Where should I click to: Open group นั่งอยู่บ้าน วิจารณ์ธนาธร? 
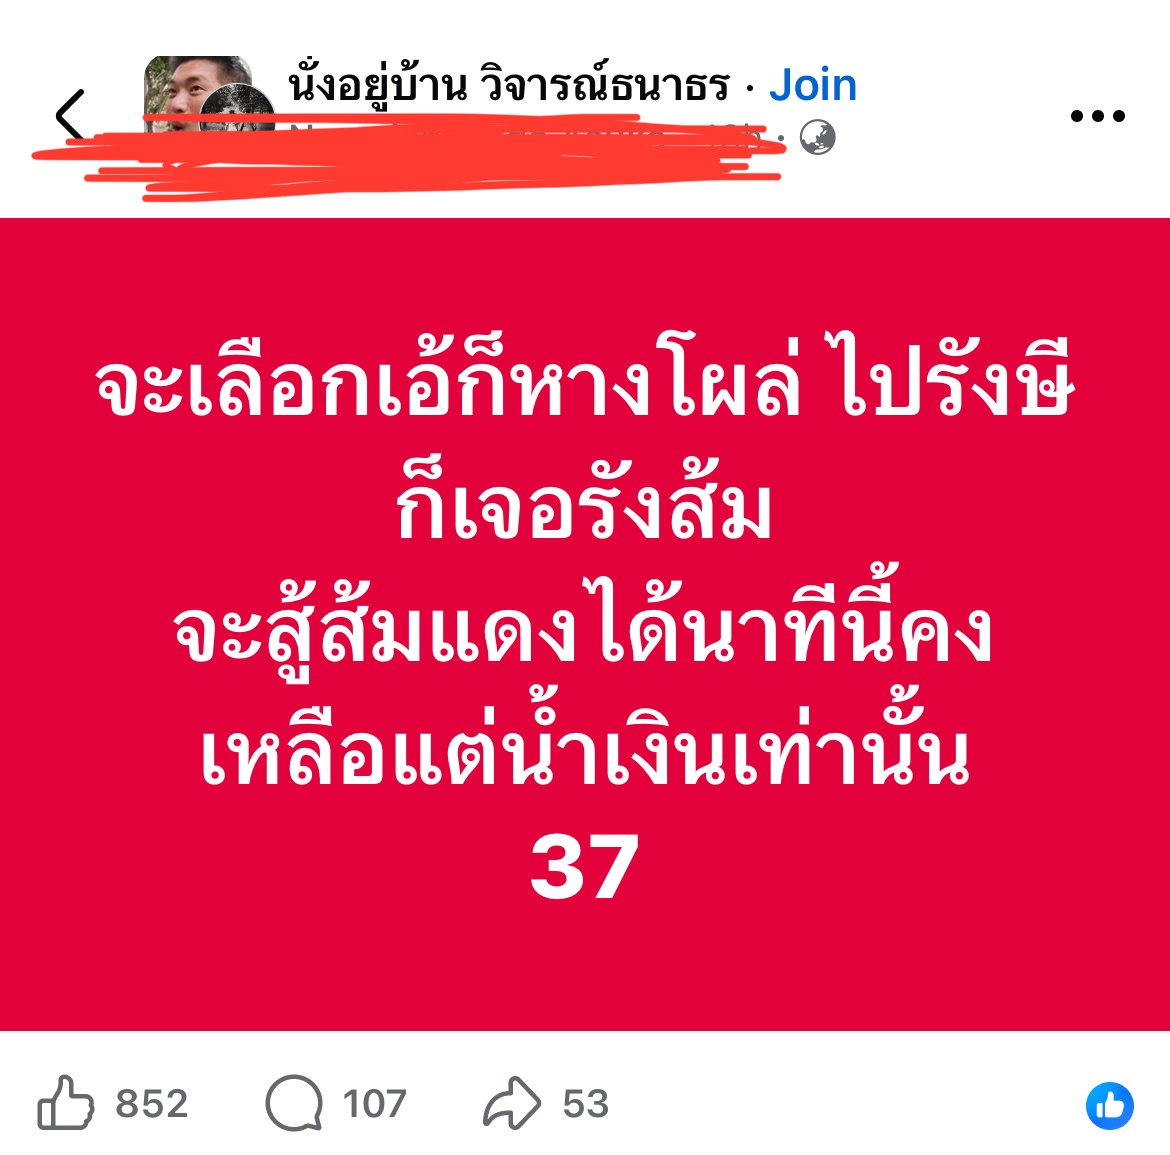509,84
